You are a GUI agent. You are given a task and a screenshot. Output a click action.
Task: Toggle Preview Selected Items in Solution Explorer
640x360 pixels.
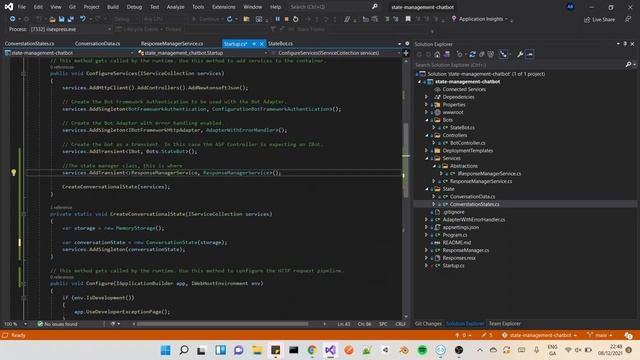529,54
